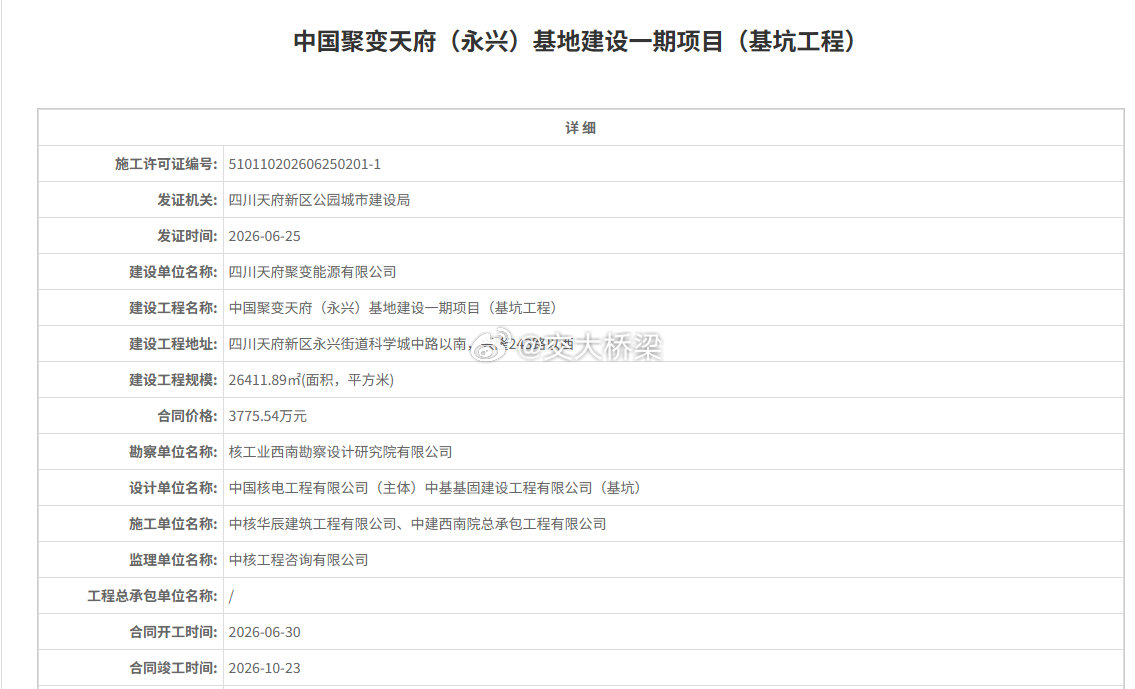1135x689 pixels.
Task: Select 四川天府聚变能源有限公司
Action: (x=313, y=272)
